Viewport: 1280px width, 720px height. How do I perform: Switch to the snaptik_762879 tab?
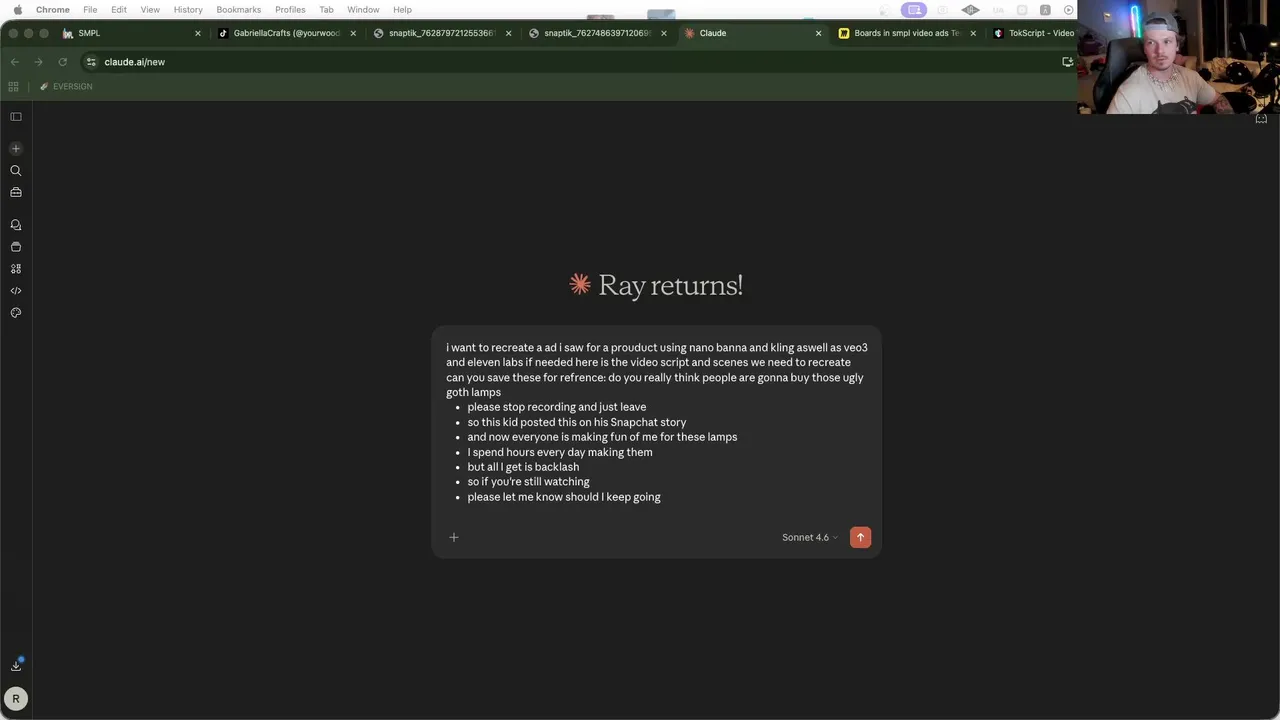click(x=441, y=33)
